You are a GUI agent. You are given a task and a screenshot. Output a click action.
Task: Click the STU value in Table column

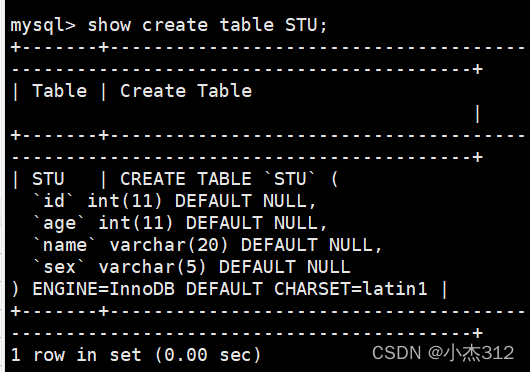(48, 179)
